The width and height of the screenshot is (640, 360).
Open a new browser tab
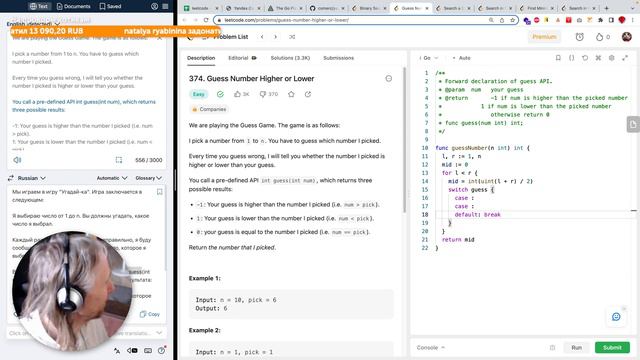point(606,8)
